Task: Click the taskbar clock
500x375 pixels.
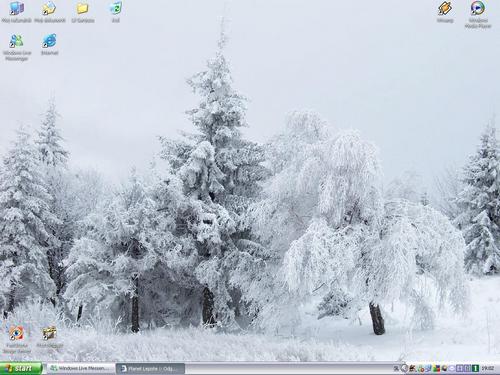Action: click(x=488, y=368)
